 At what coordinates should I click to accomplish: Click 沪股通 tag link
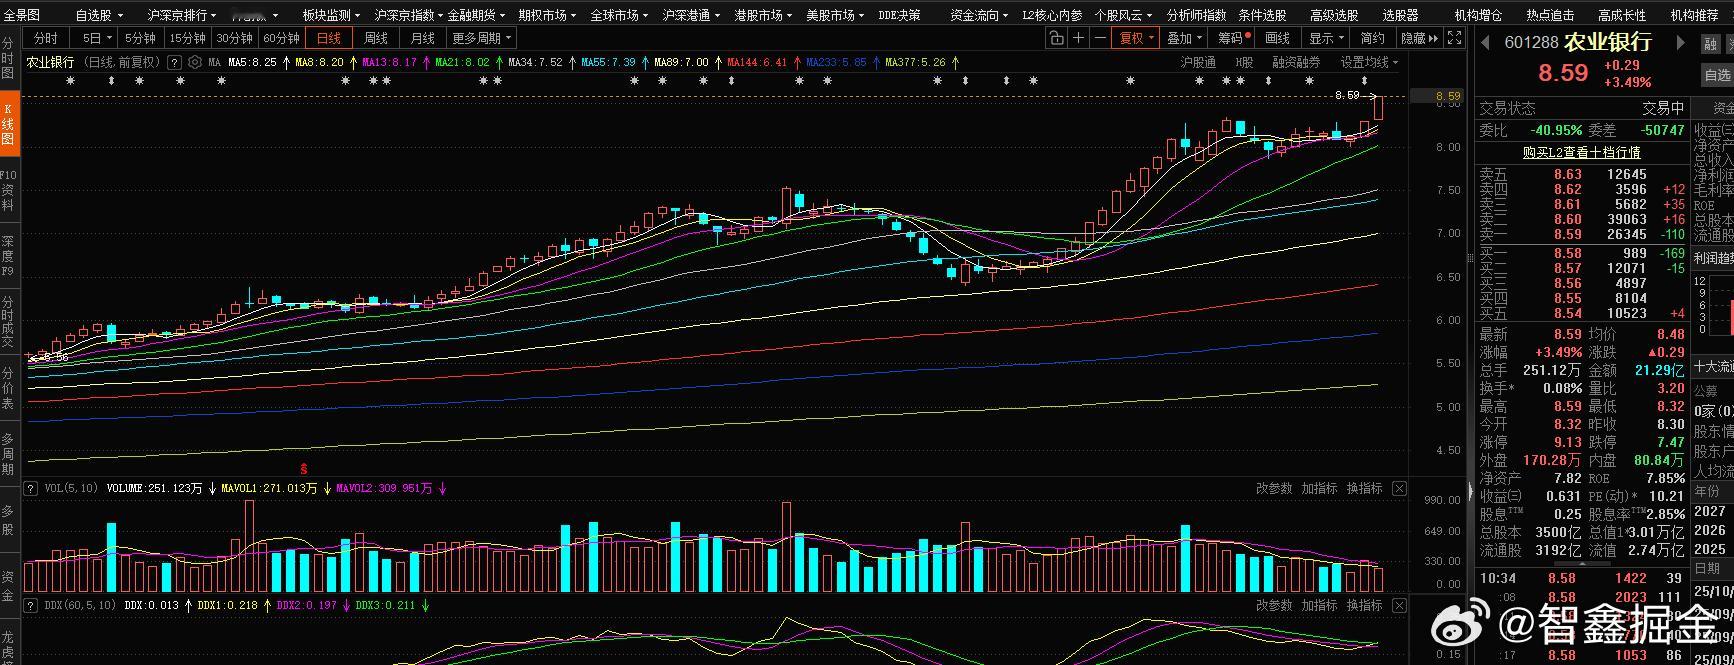tap(1198, 62)
